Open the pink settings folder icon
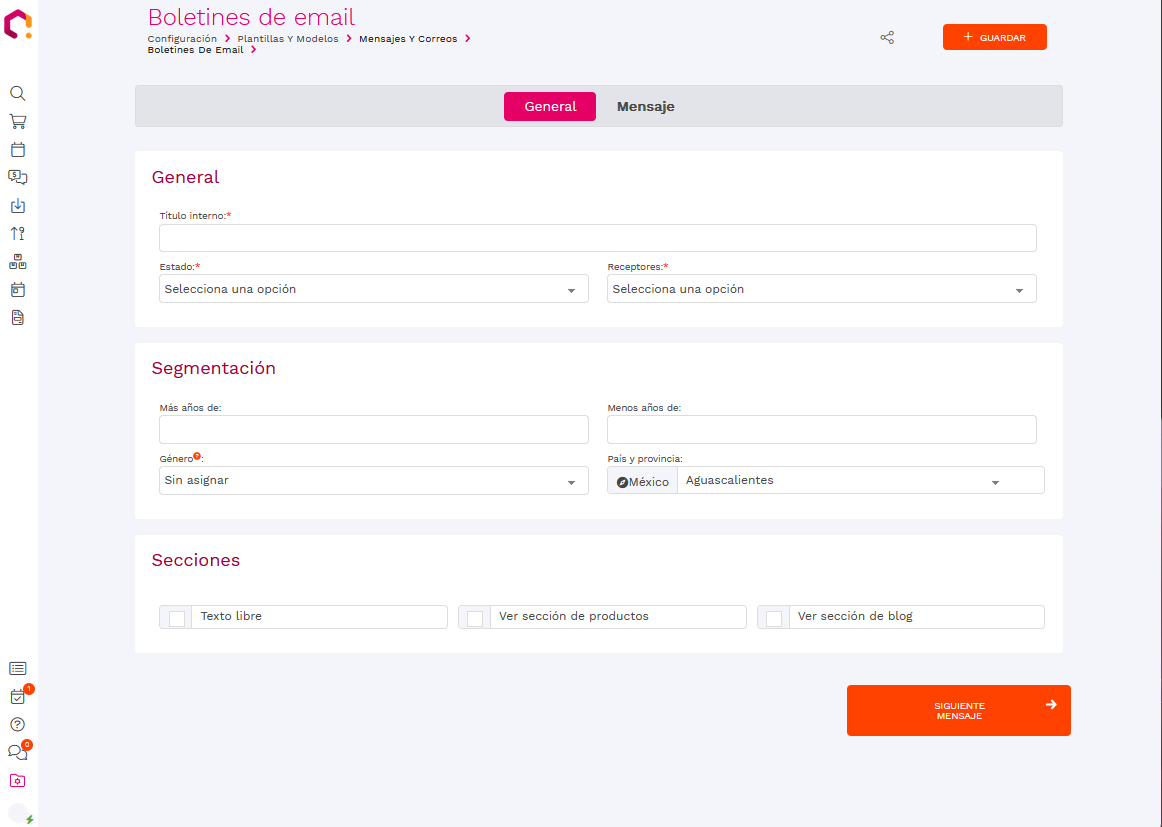 [18, 781]
